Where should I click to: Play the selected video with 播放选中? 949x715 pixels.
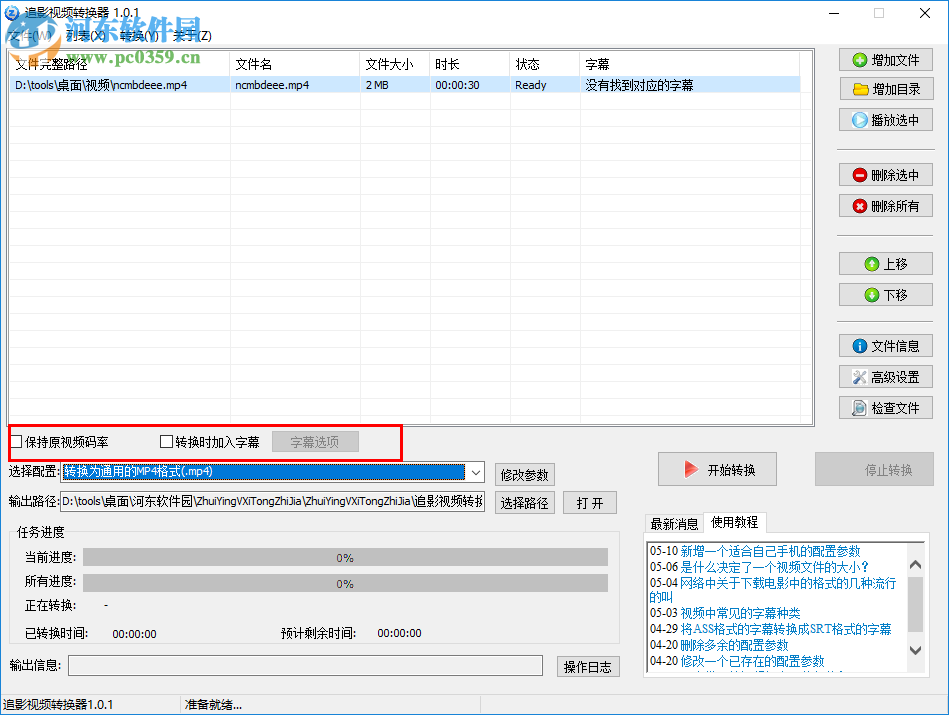885,120
